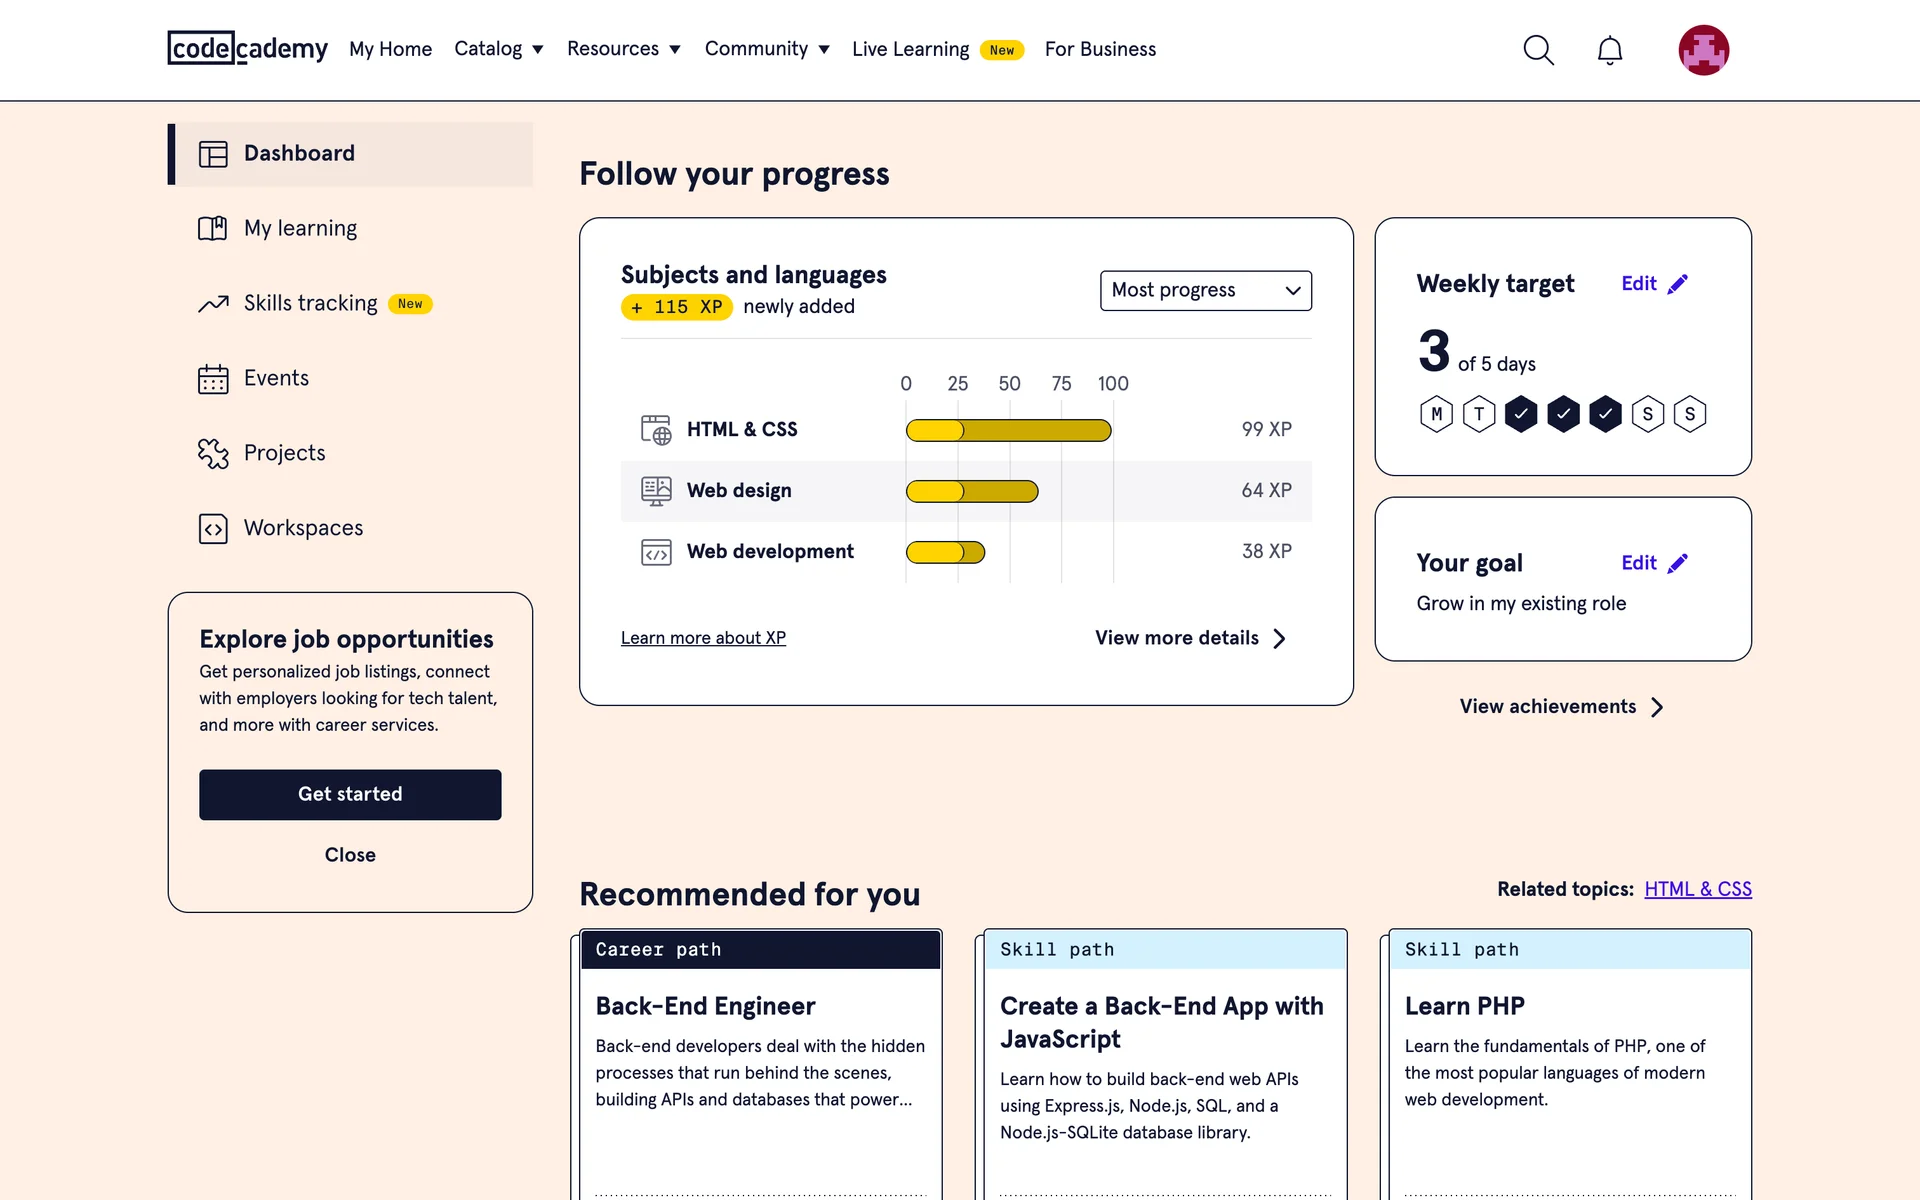Click the HTML & CSS progress bar
Screen dimensions: 1920x1200
1008,430
